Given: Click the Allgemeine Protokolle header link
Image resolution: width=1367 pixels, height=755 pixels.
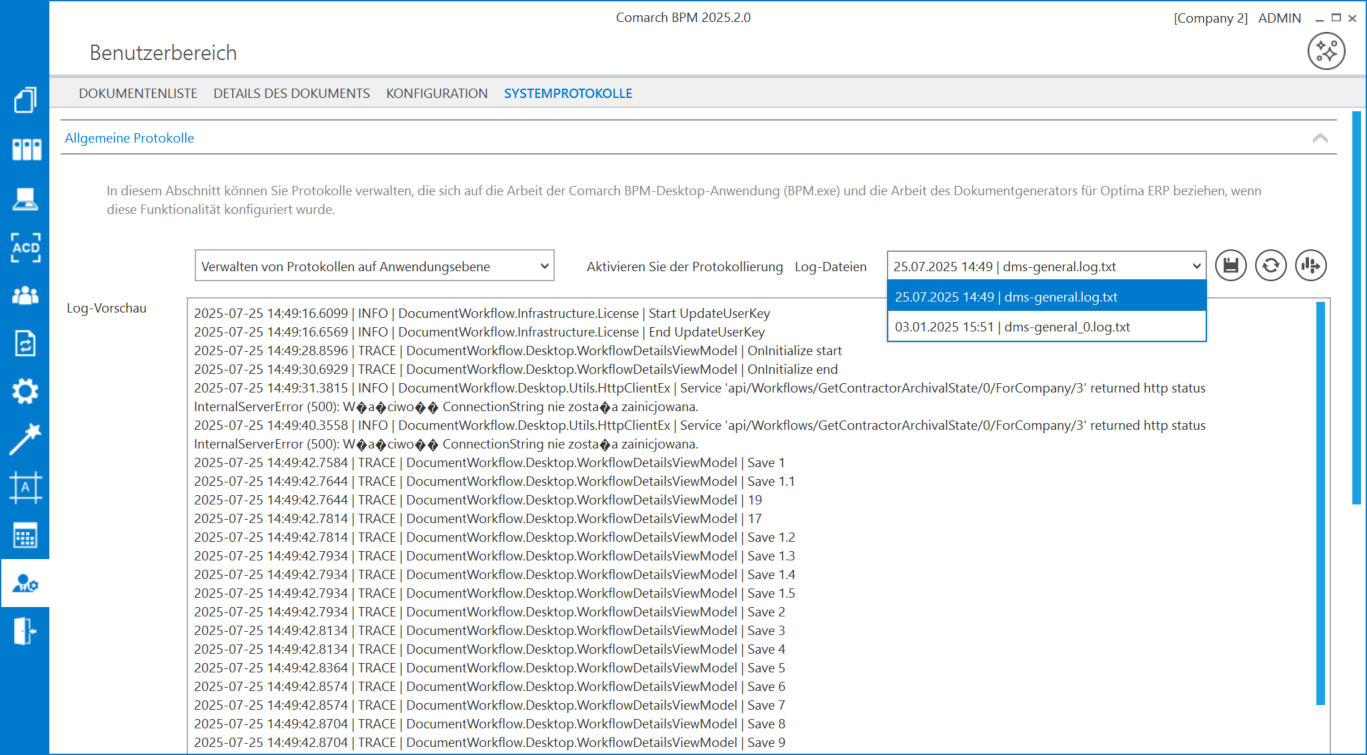Looking at the screenshot, I should pyautogui.click(x=130, y=138).
